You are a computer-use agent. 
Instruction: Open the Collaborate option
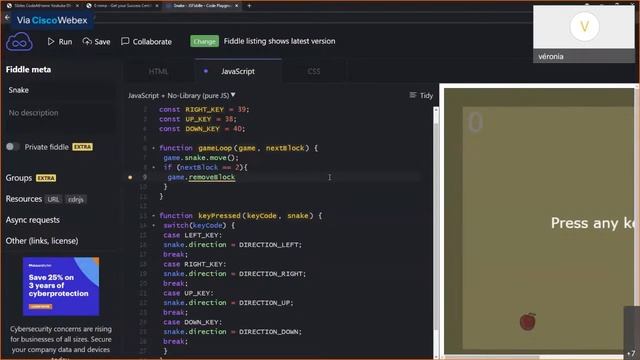coord(147,42)
